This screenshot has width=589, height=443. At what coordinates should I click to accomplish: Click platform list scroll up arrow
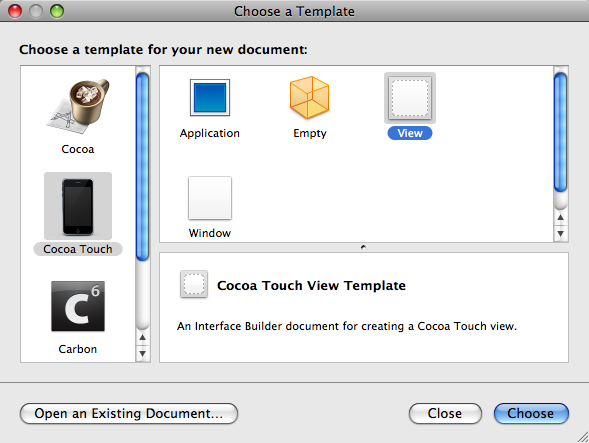pos(142,337)
